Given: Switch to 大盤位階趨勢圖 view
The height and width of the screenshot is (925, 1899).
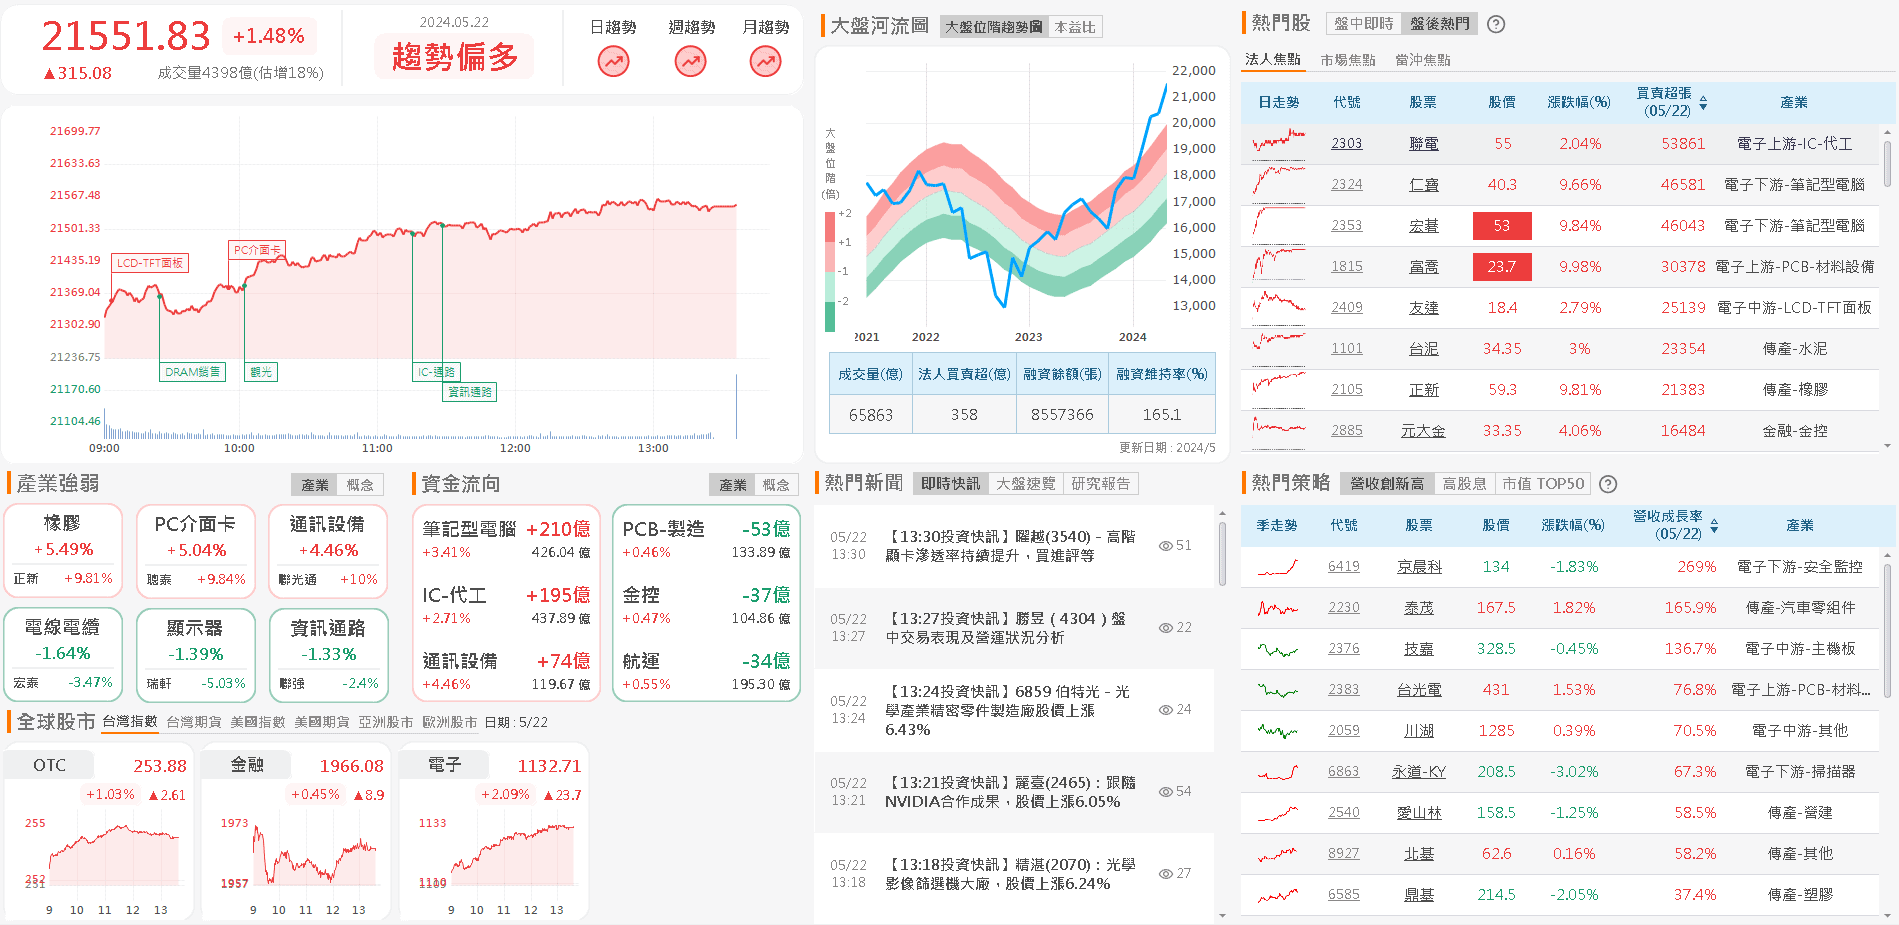Looking at the screenshot, I should pyautogui.click(x=994, y=27).
